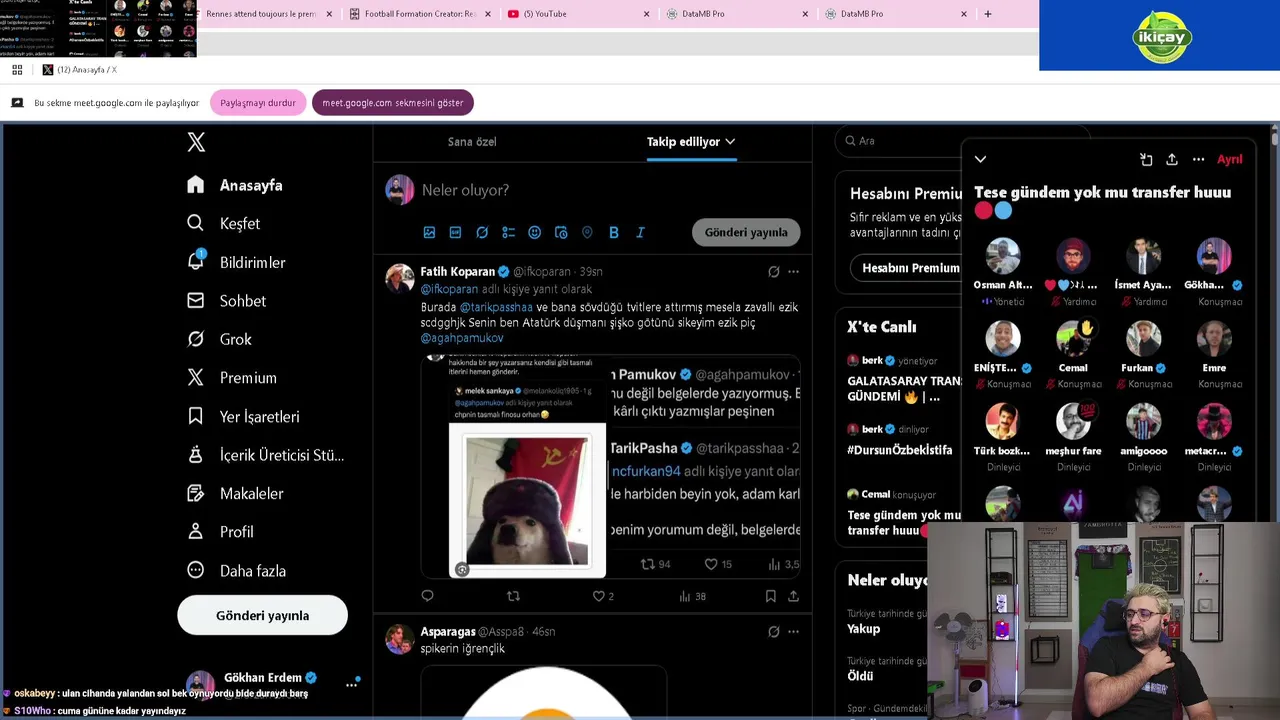
Task: Add image media to post
Action: pos(429,232)
